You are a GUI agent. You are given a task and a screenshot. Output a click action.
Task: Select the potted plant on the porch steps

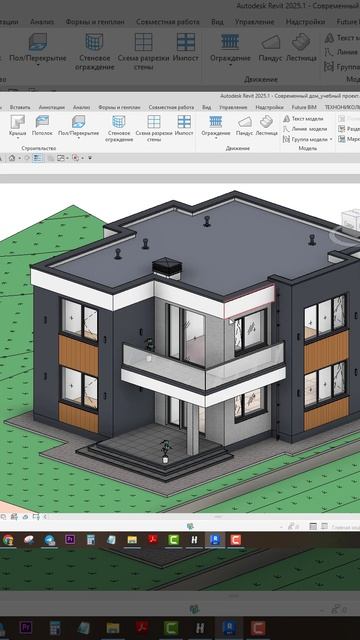(x=165, y=451)
